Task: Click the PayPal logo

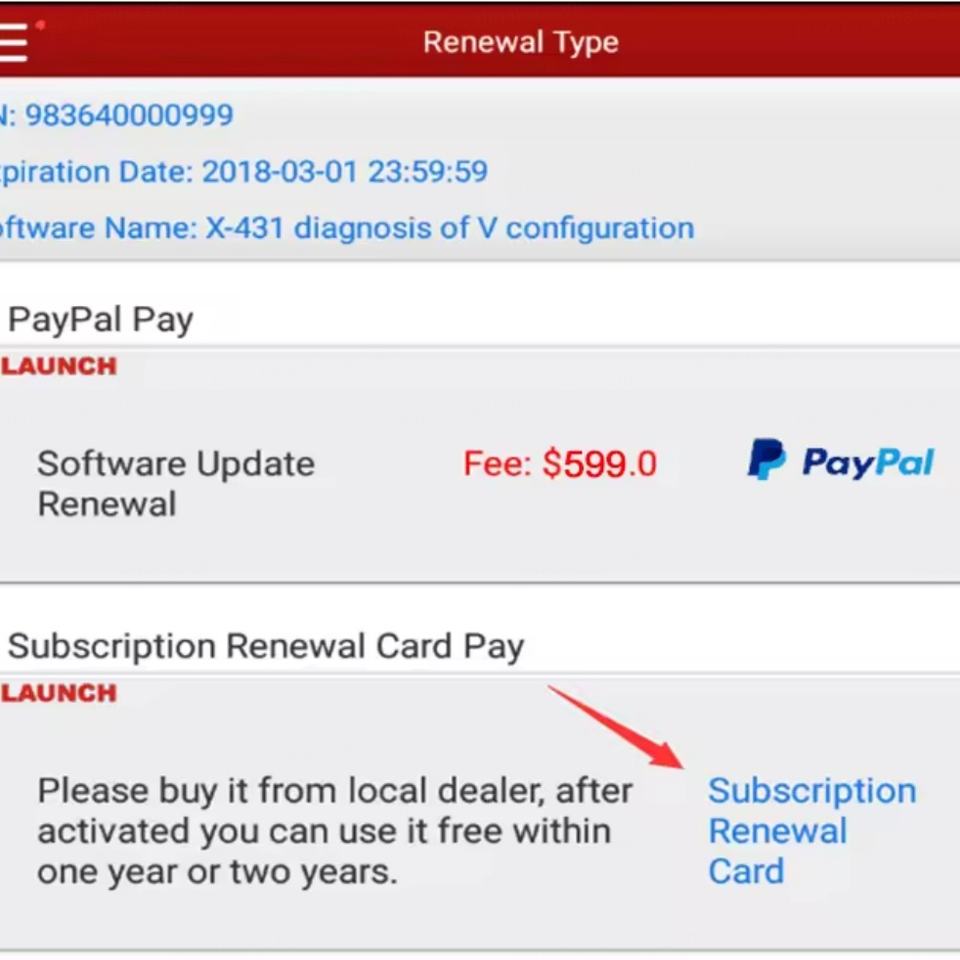Action: point(841,460)
